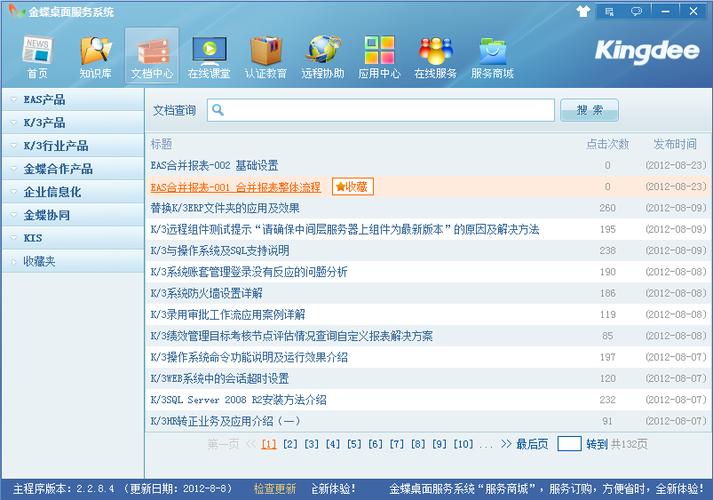Click the 标题 column header
Screen dimensions: 713x500
tap(161, 144)
